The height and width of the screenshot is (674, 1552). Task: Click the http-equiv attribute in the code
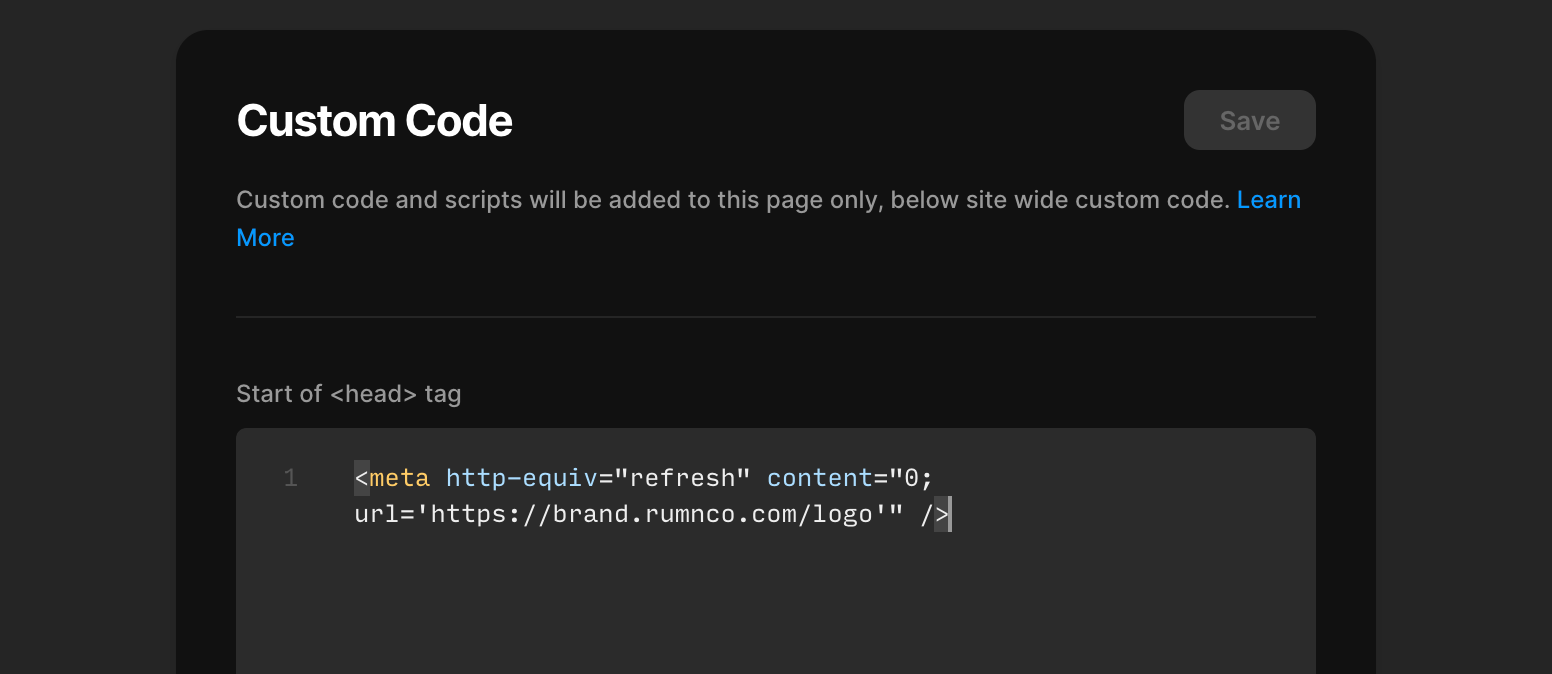(522, 478)
